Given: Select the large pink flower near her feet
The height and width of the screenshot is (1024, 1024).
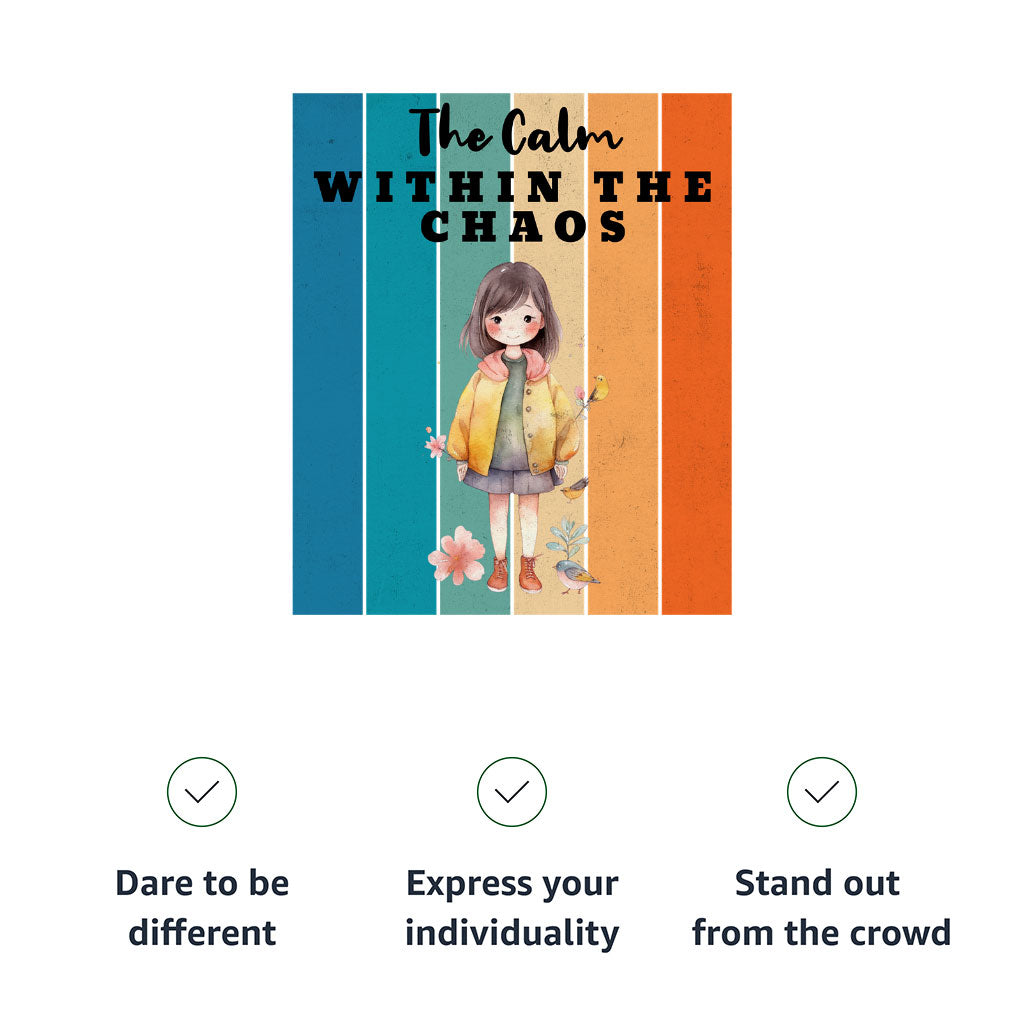Looking at the screenshot, I should tap(457, 558).
